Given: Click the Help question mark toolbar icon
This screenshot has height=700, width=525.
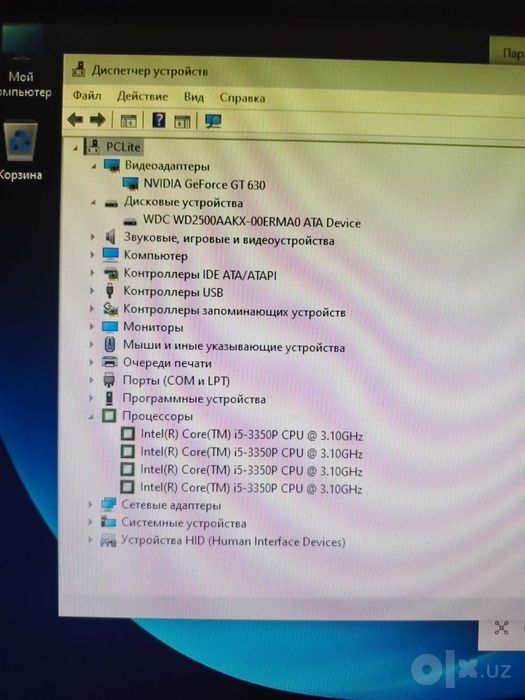Looking at the screenshot, I should click(x=159, y=120).
